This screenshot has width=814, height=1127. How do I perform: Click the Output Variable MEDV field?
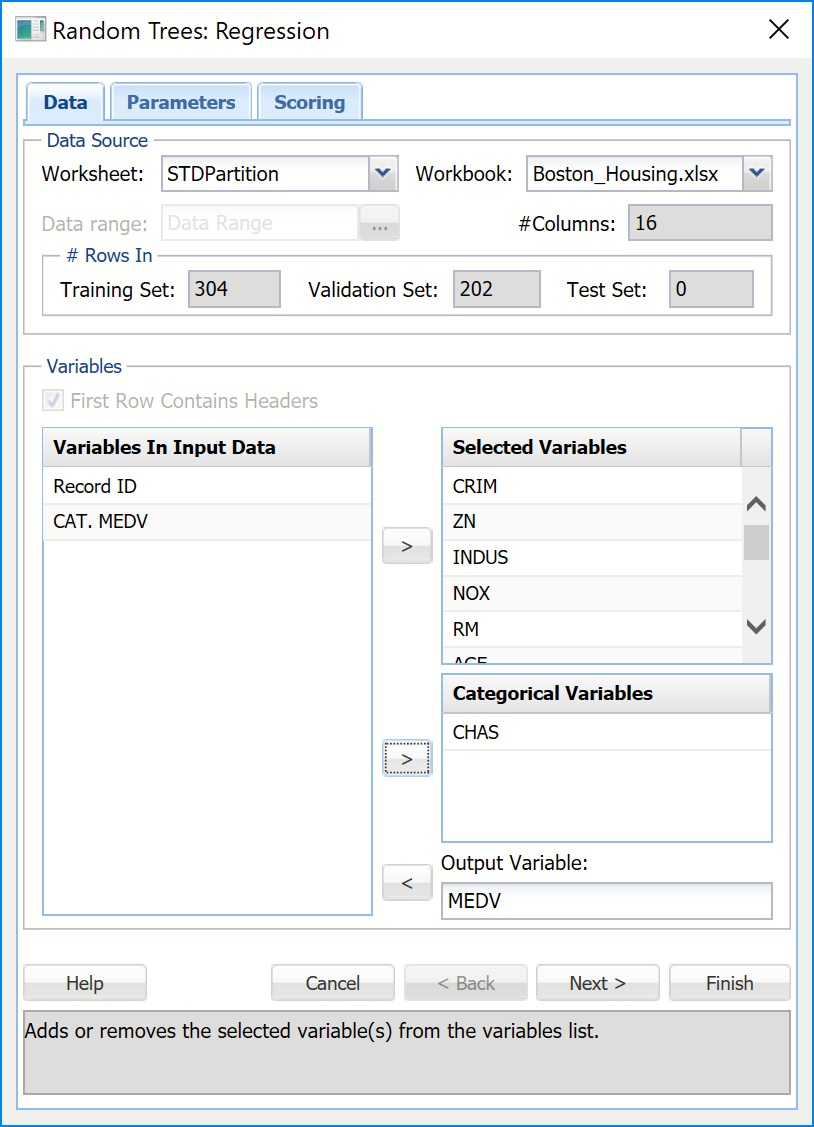(606, 901)
